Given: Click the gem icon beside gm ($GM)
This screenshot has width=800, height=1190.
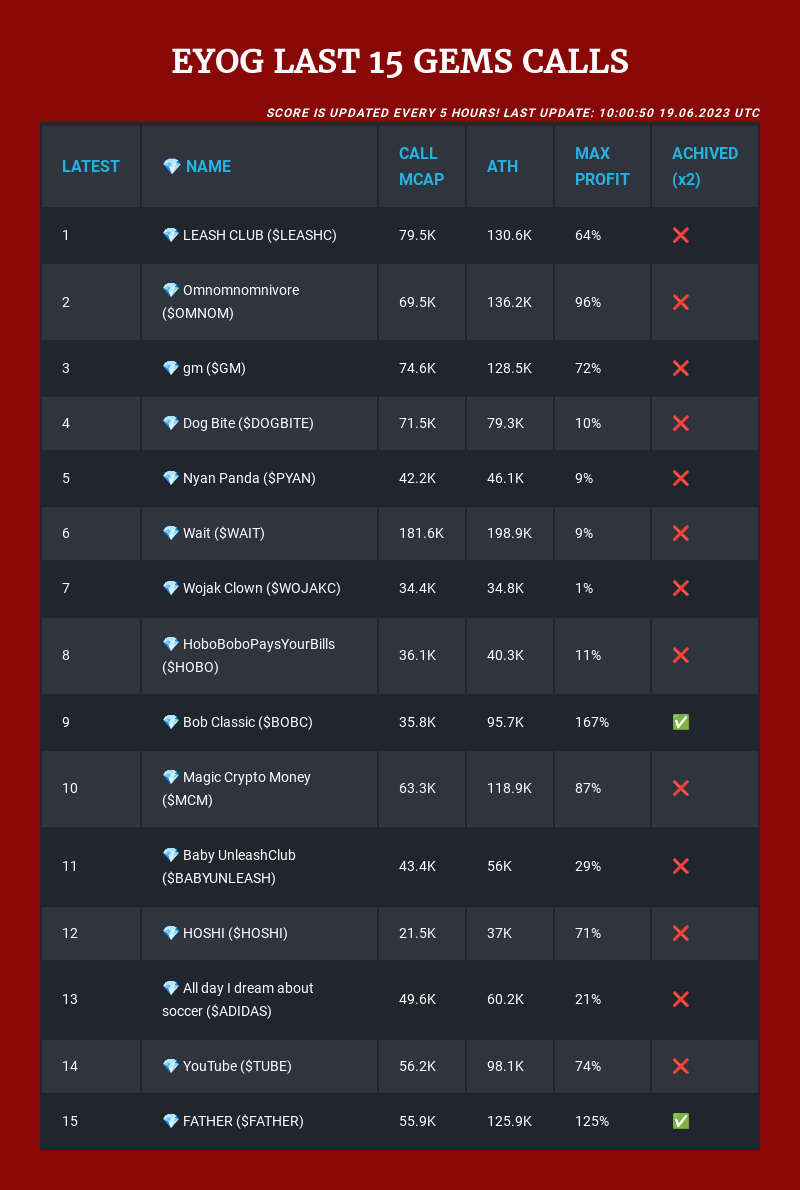Looking at the screenshot, I should click(171, 368).
